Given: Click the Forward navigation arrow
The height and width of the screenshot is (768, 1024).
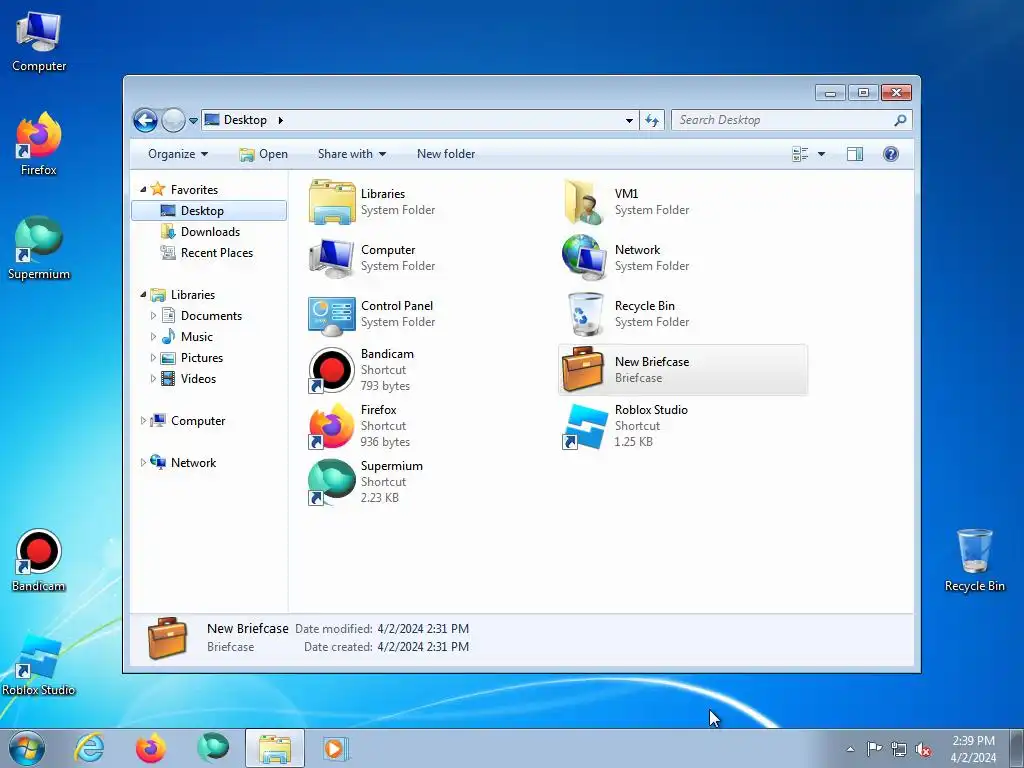Looking at the screenshot, I should (173, 120).
